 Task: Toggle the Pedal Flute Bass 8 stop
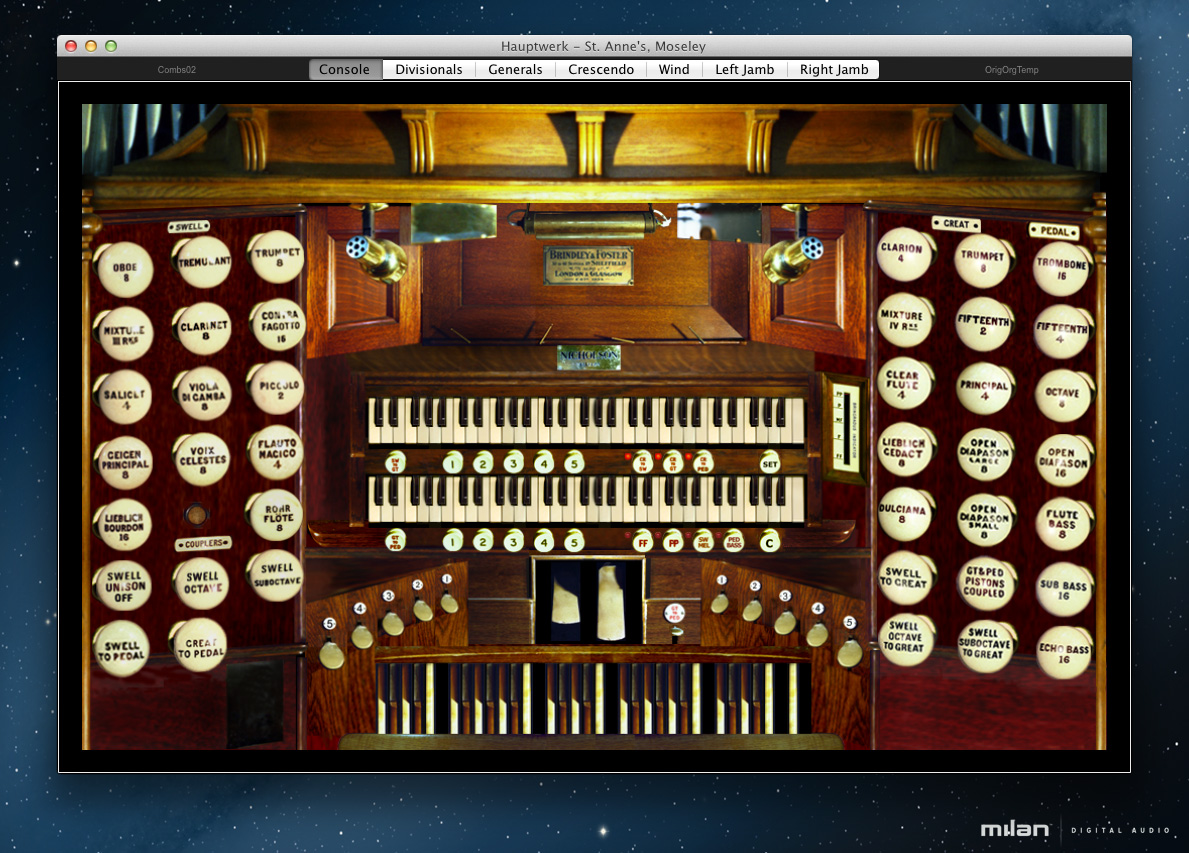coord(1062,524)
